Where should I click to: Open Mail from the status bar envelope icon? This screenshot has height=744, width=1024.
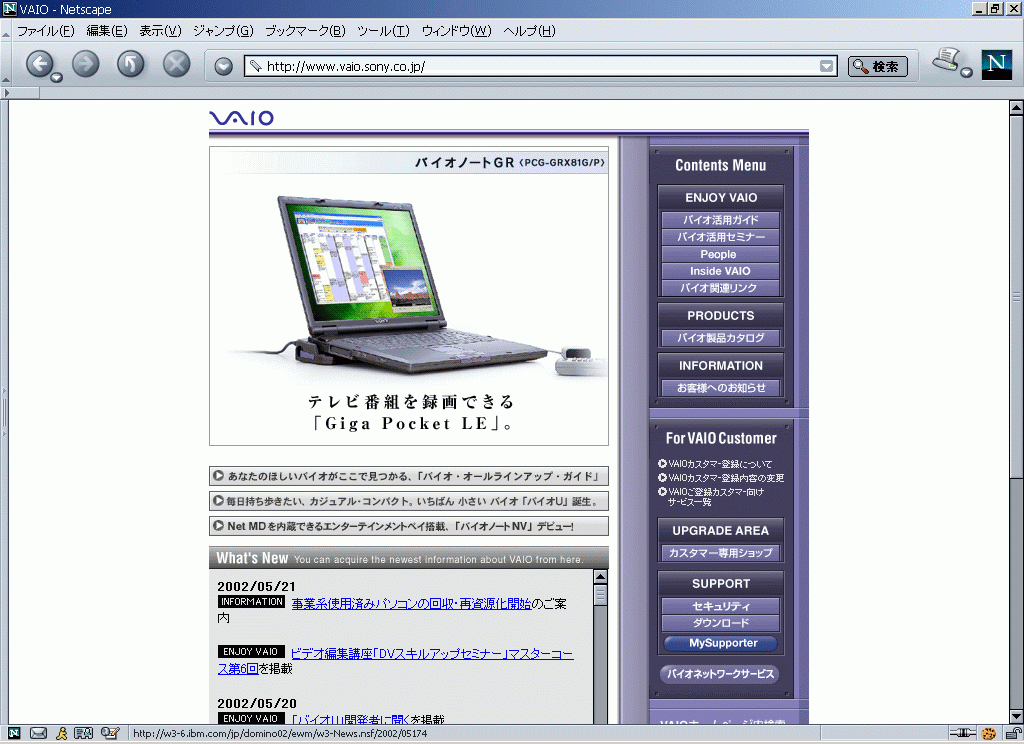pos(39,734)
